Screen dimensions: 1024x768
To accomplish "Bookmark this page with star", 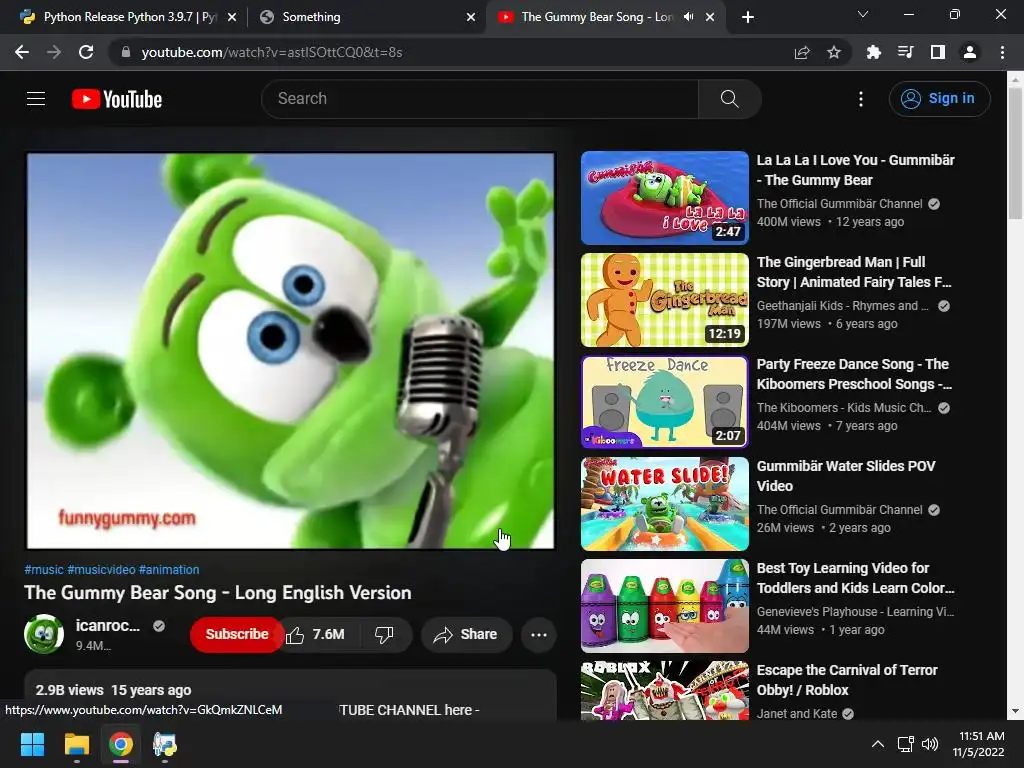I will point(834,52).
